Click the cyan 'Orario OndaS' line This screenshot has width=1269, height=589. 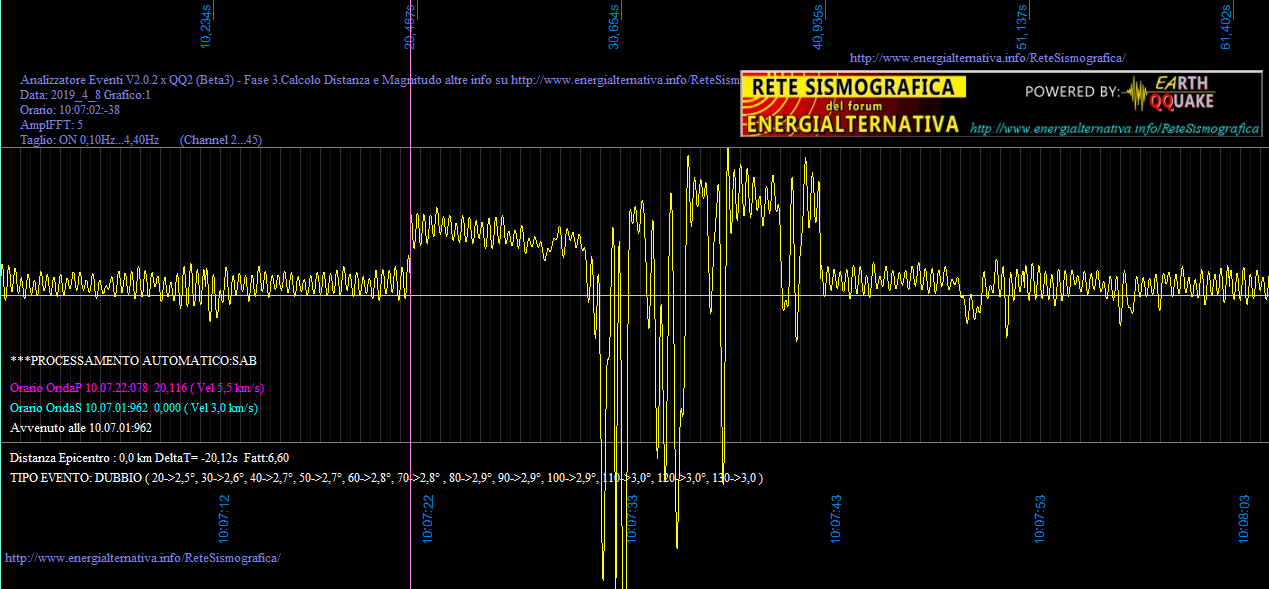click(x=134, y=407)
